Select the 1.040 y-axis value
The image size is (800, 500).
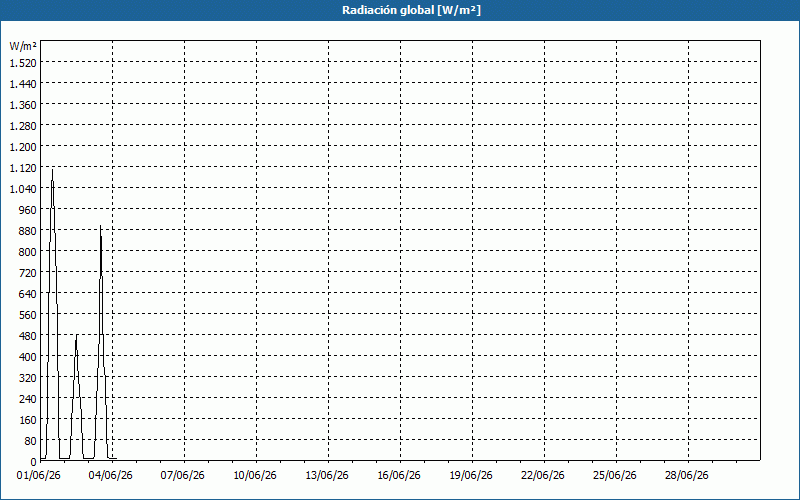(23, 189)
